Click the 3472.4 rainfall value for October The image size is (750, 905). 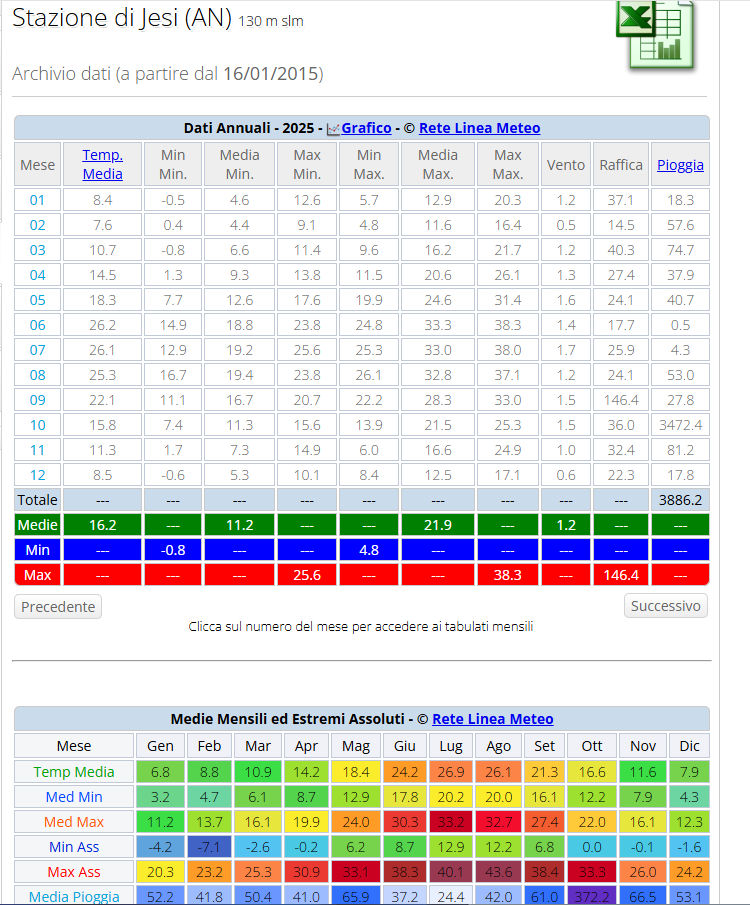pyautogui.click(x=680, y=425)
